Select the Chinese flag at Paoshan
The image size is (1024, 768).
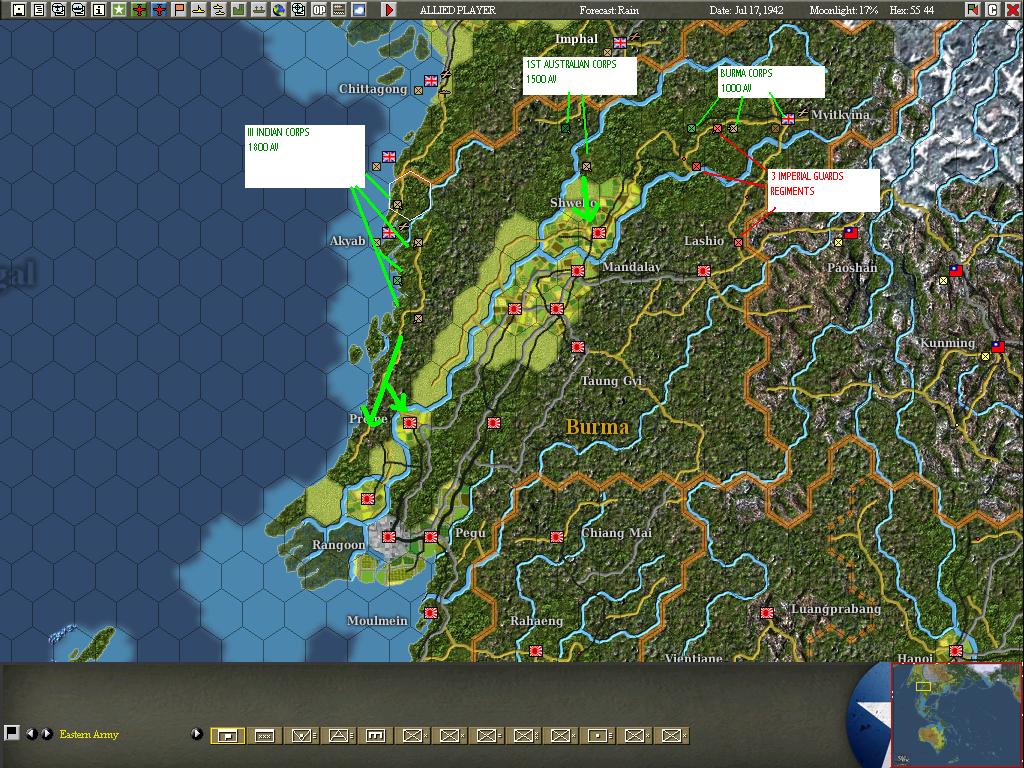[850, 232]
